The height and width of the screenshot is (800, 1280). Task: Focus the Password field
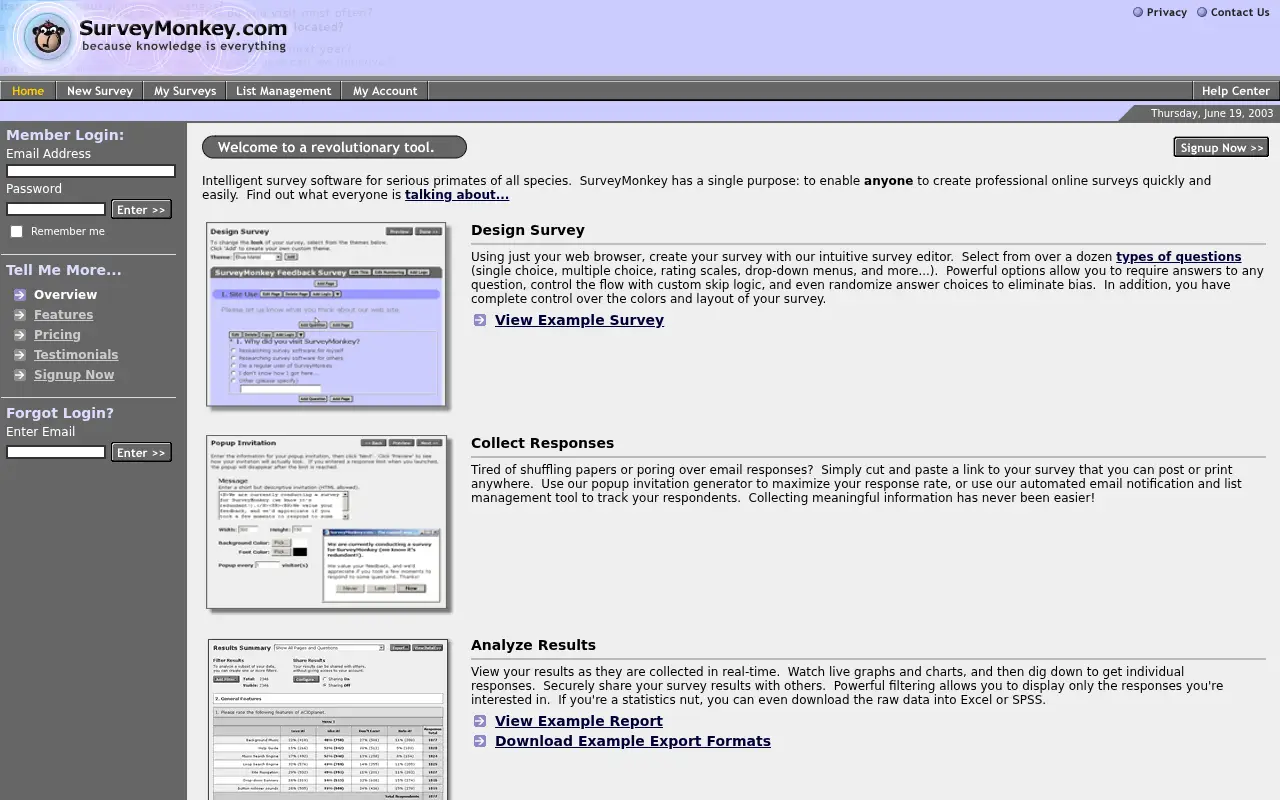56,209
